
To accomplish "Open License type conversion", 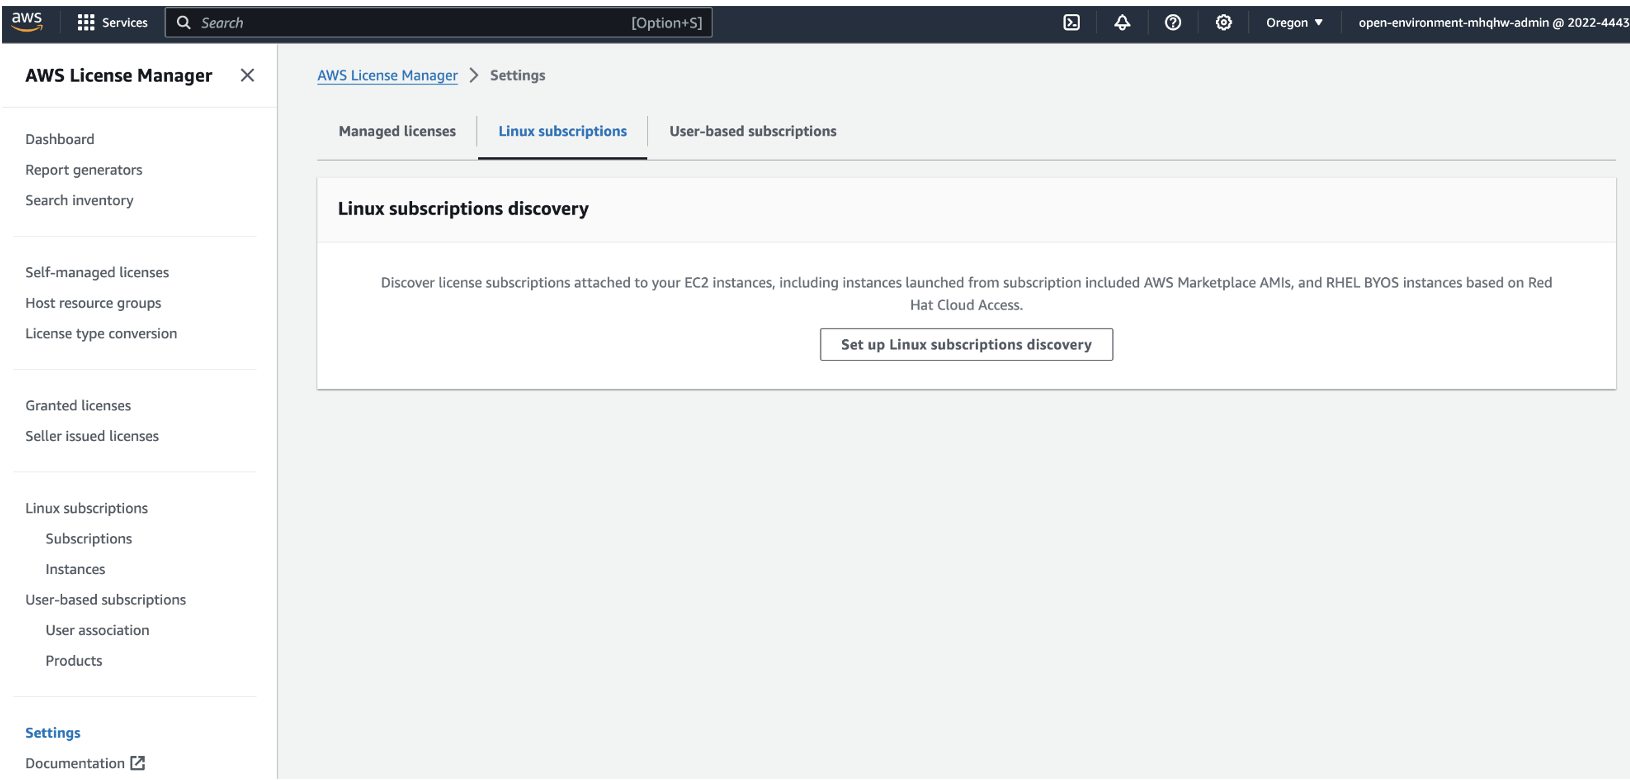I will 101,333.
